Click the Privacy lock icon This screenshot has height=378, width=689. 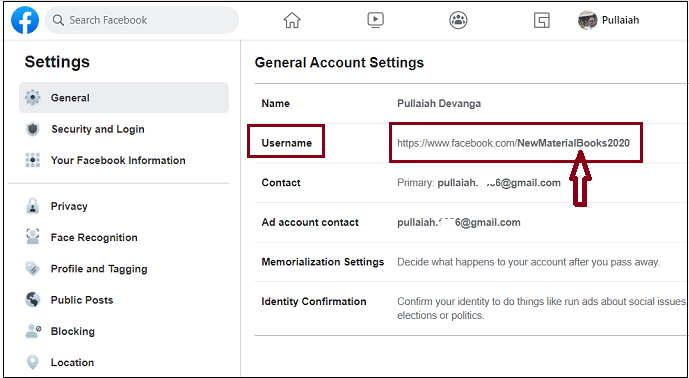33,206
